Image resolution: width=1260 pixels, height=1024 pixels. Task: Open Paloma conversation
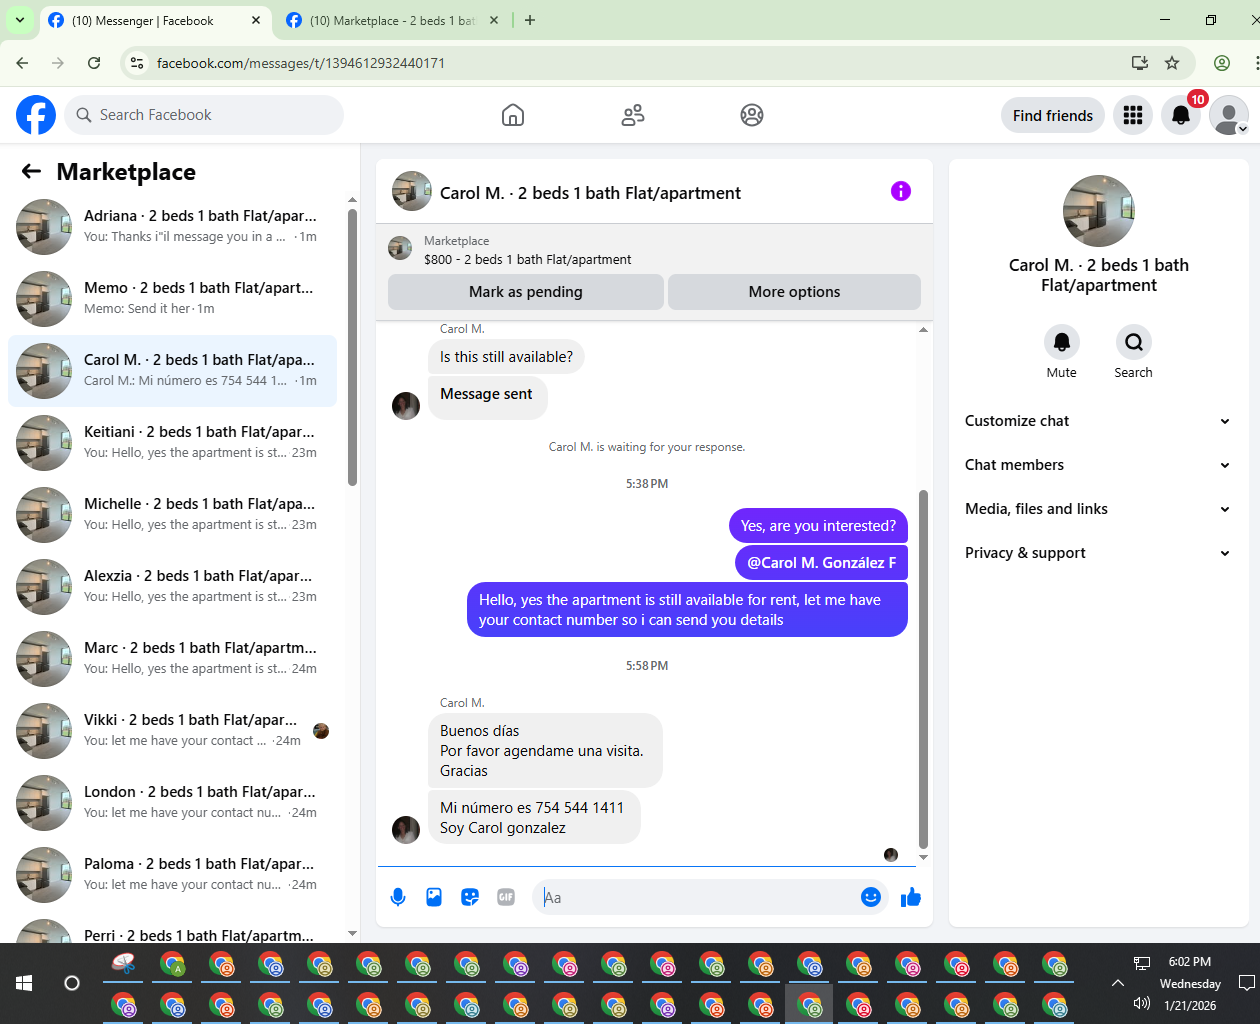(172, 875)
